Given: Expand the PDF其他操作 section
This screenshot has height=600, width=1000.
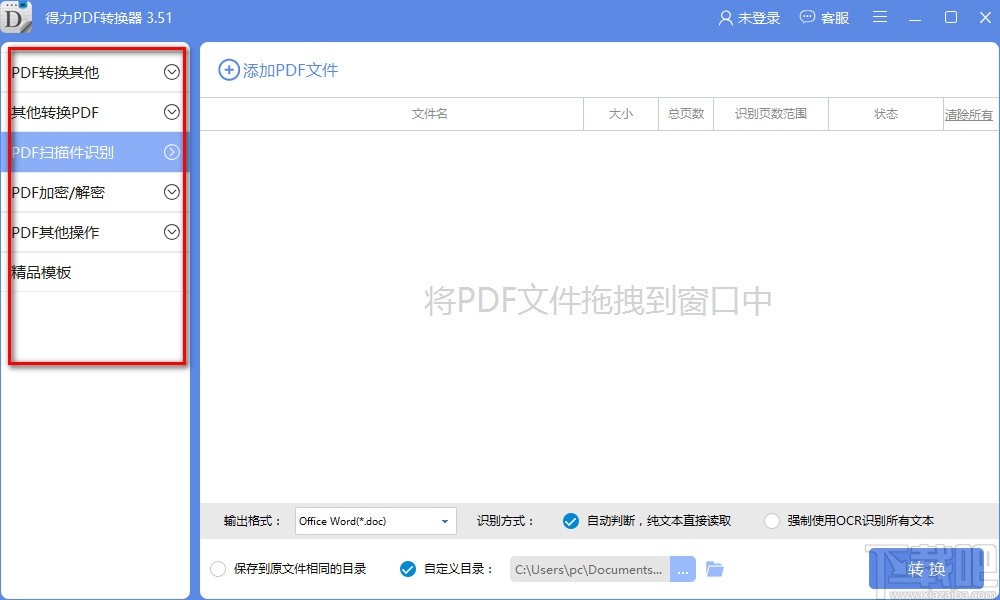Looking at the screenshot, I should click(x=172, y=232).
